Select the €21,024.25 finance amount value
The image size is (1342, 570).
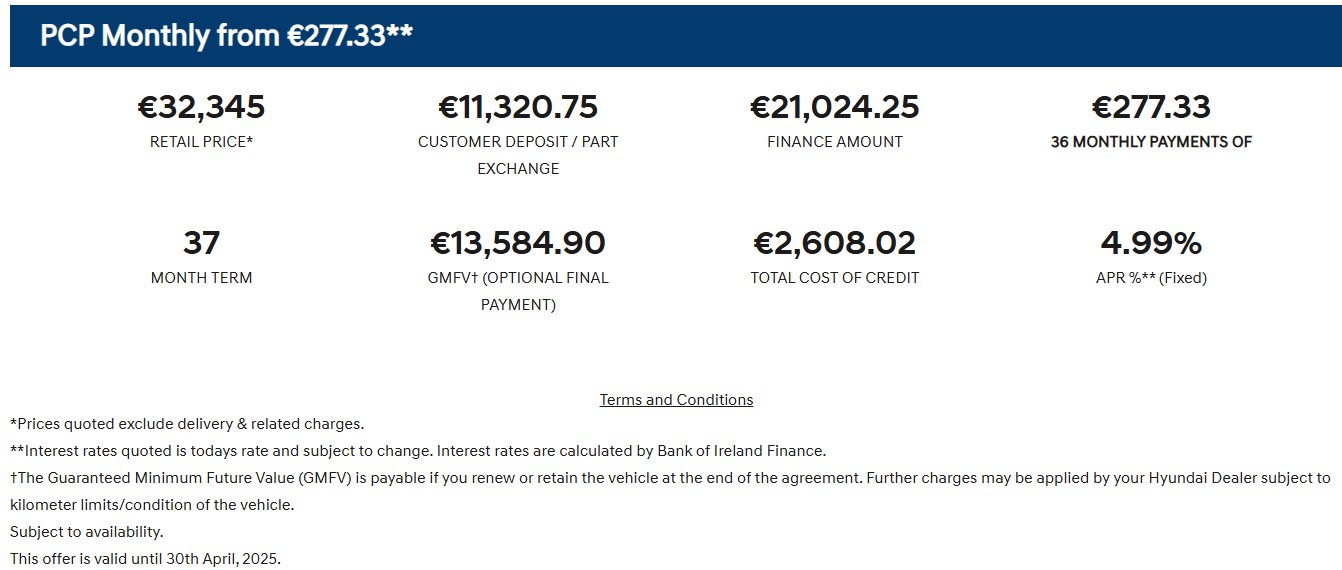pos(835,107)
